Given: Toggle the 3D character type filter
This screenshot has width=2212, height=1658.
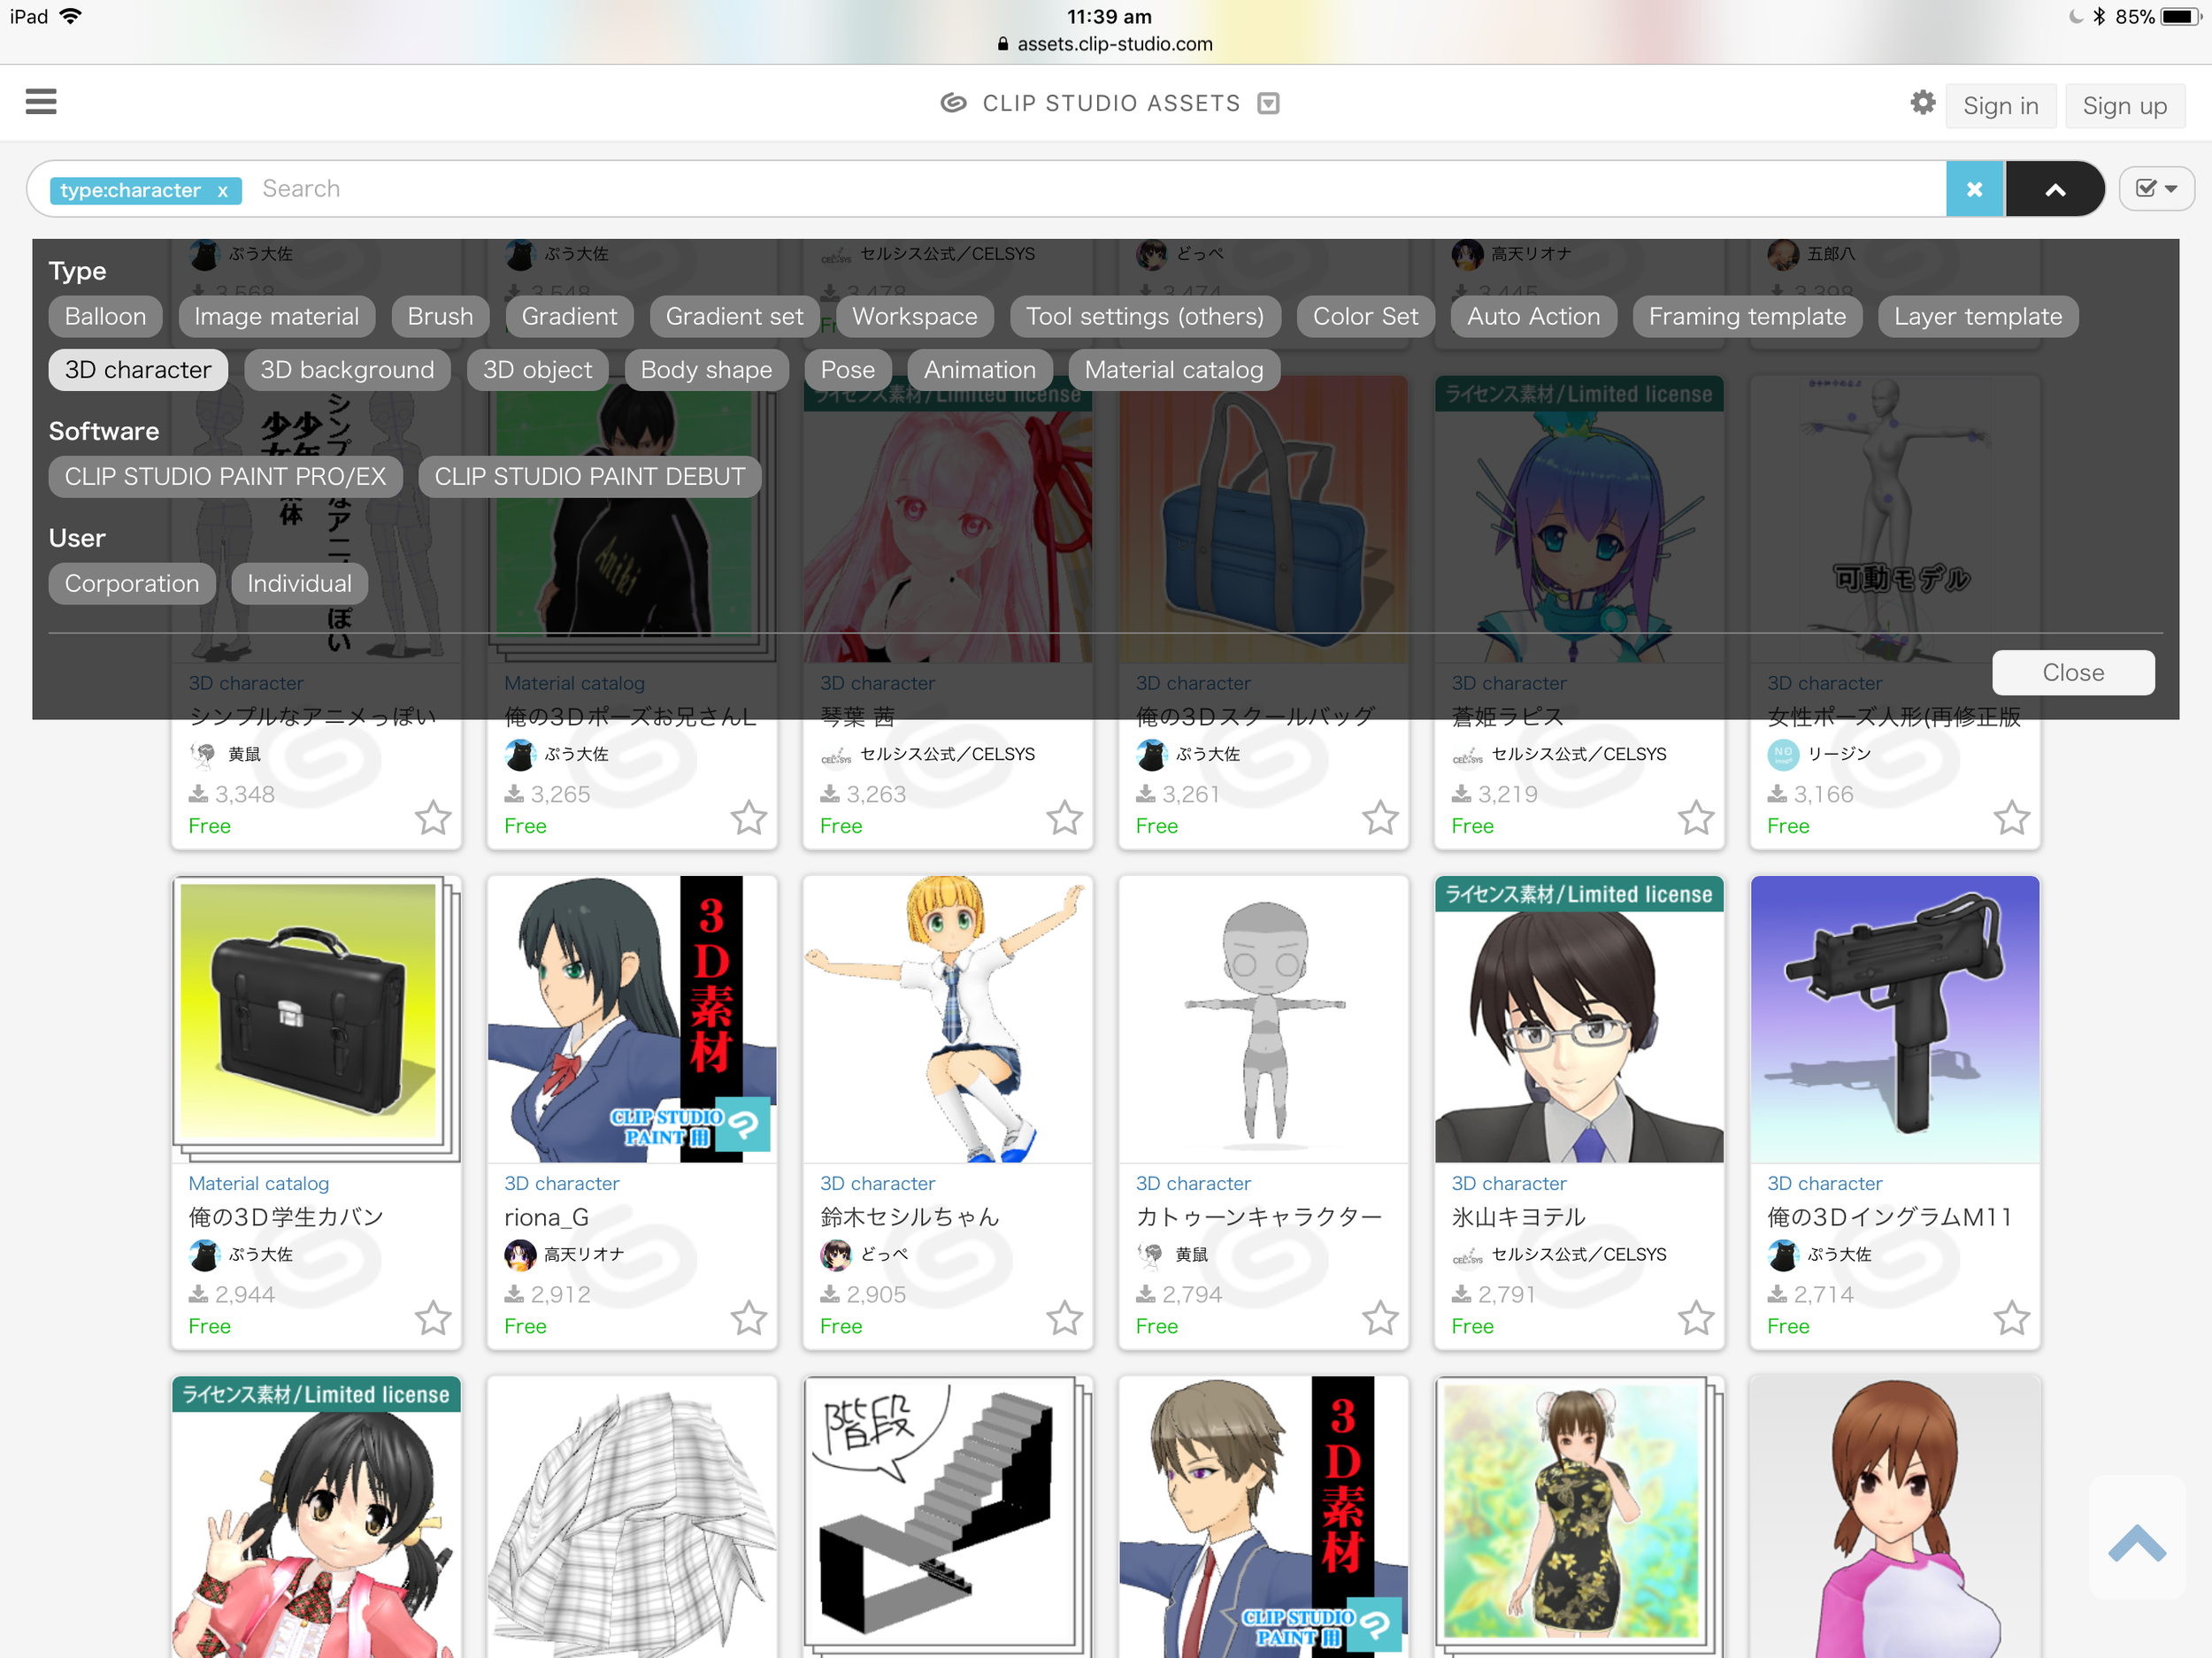Looking at the screenshot, I should pyautogui.click(x=138, y=370).
